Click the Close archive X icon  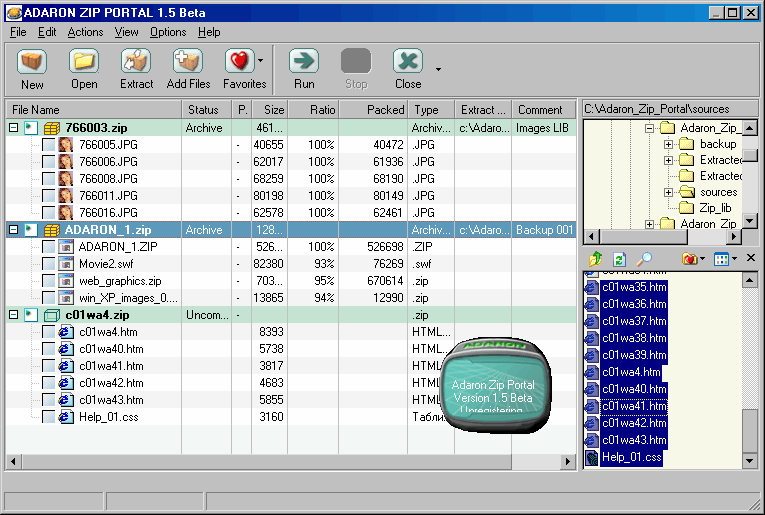408,62
